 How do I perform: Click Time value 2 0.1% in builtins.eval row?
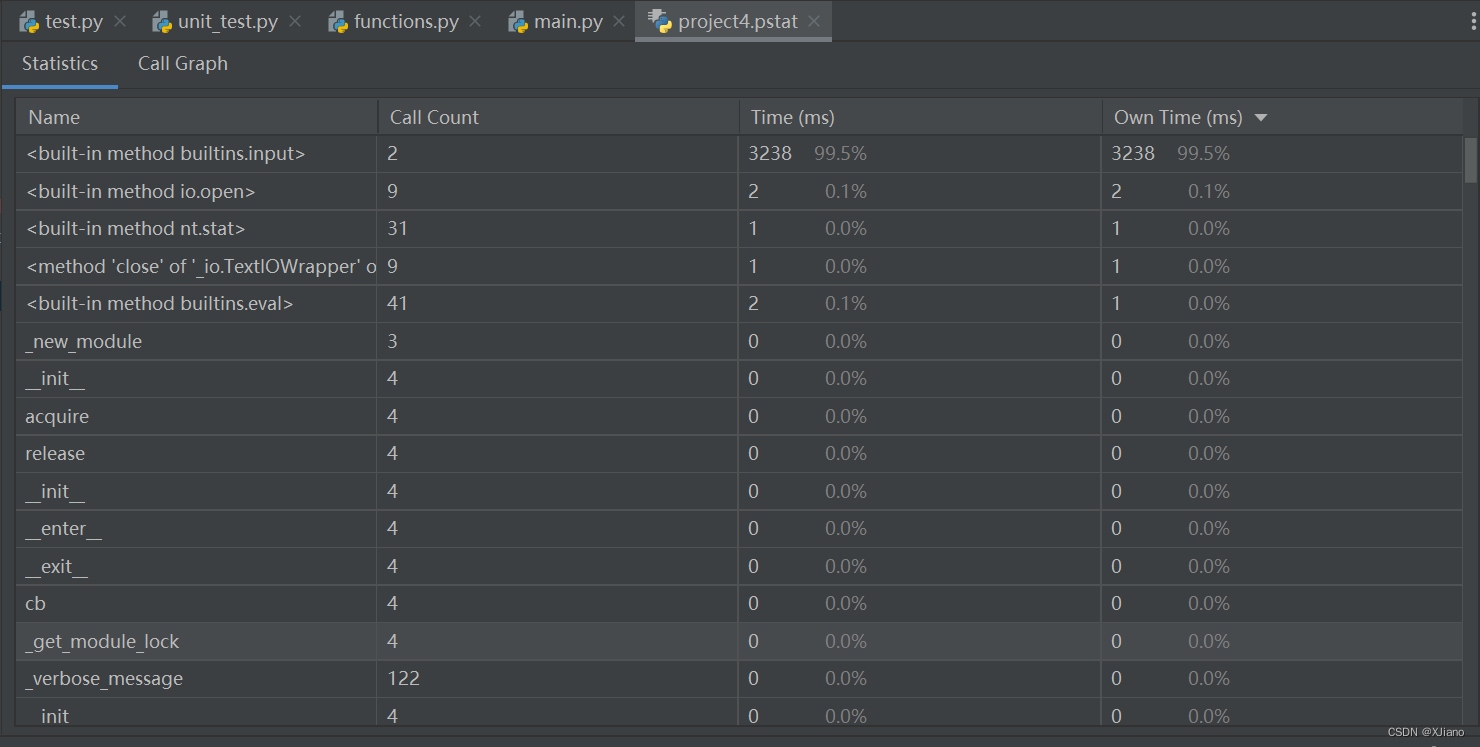pyautogui.click(x=807, y=304)
